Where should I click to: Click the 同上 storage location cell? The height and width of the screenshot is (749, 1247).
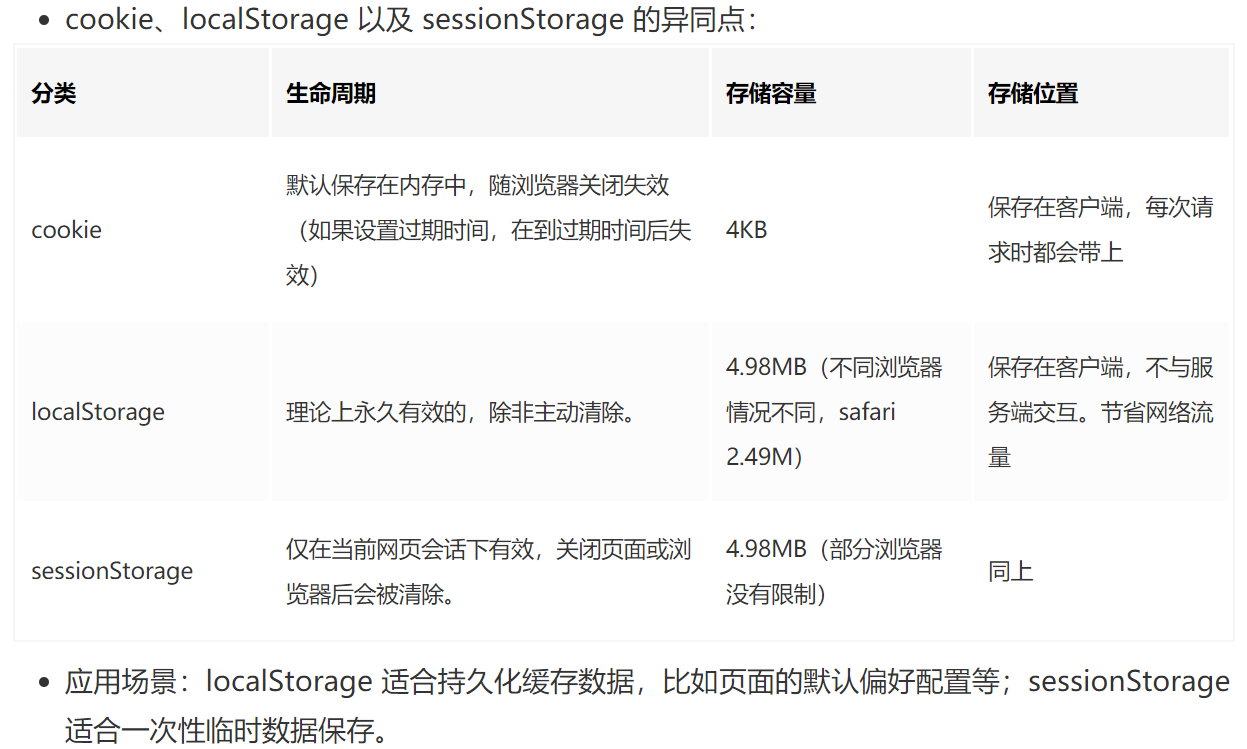(1010, 571)
